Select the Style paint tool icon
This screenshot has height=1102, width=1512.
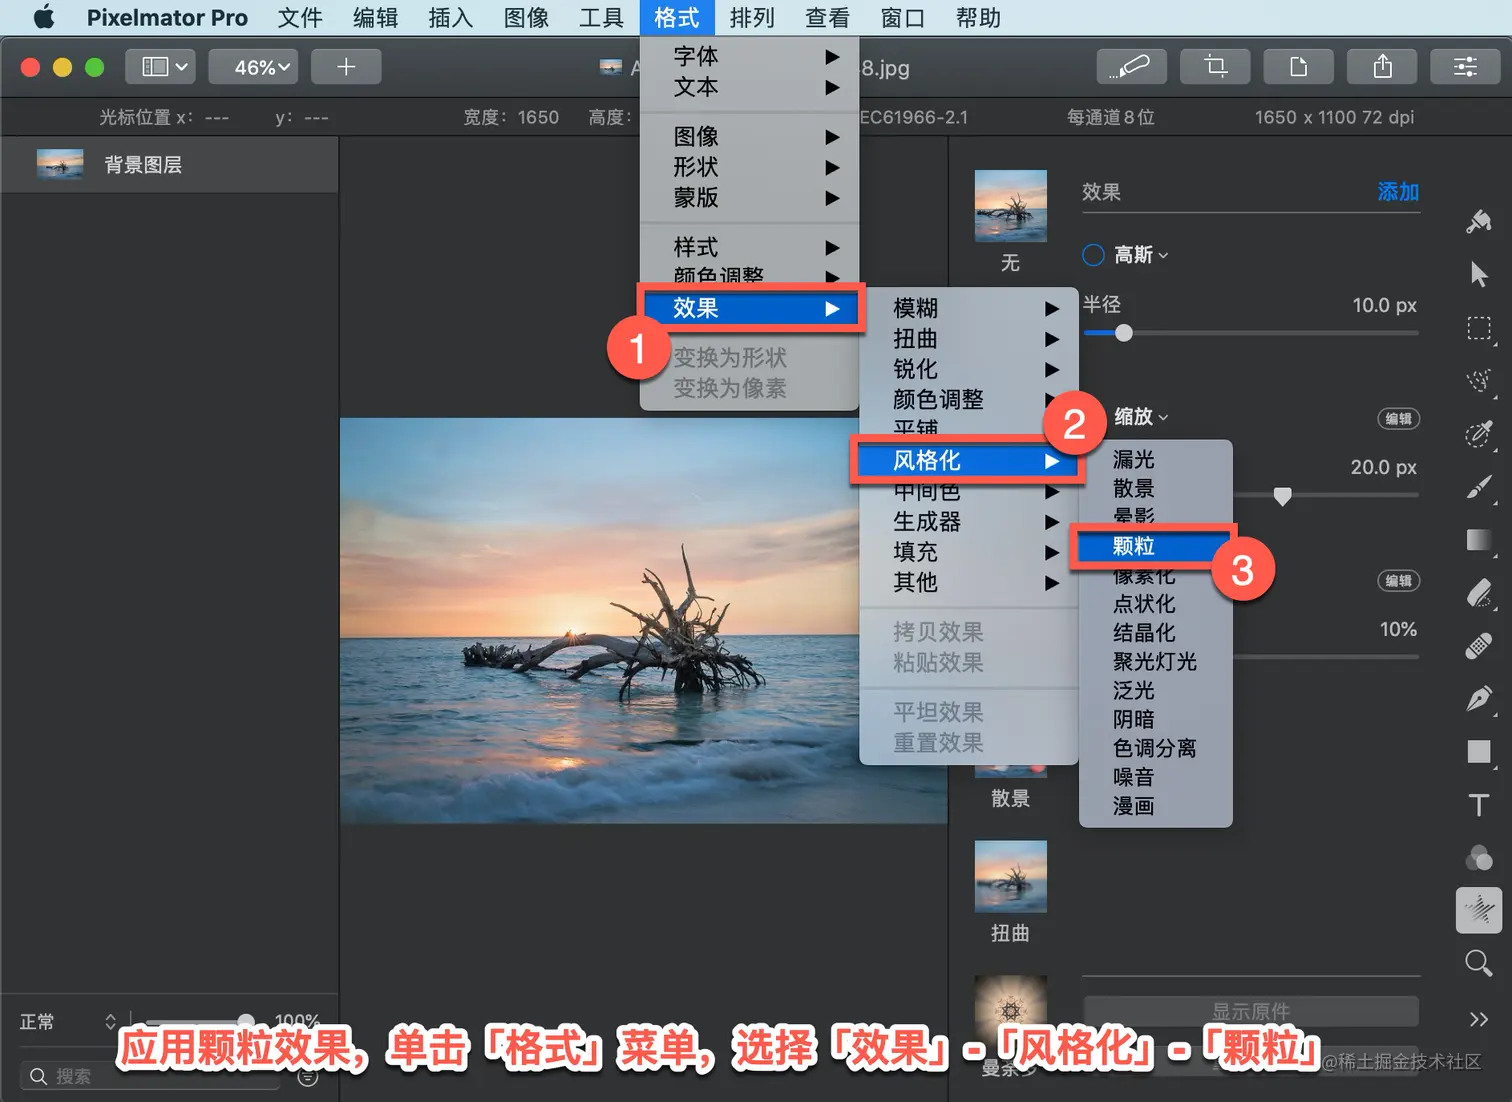[x=1478, y=221]
